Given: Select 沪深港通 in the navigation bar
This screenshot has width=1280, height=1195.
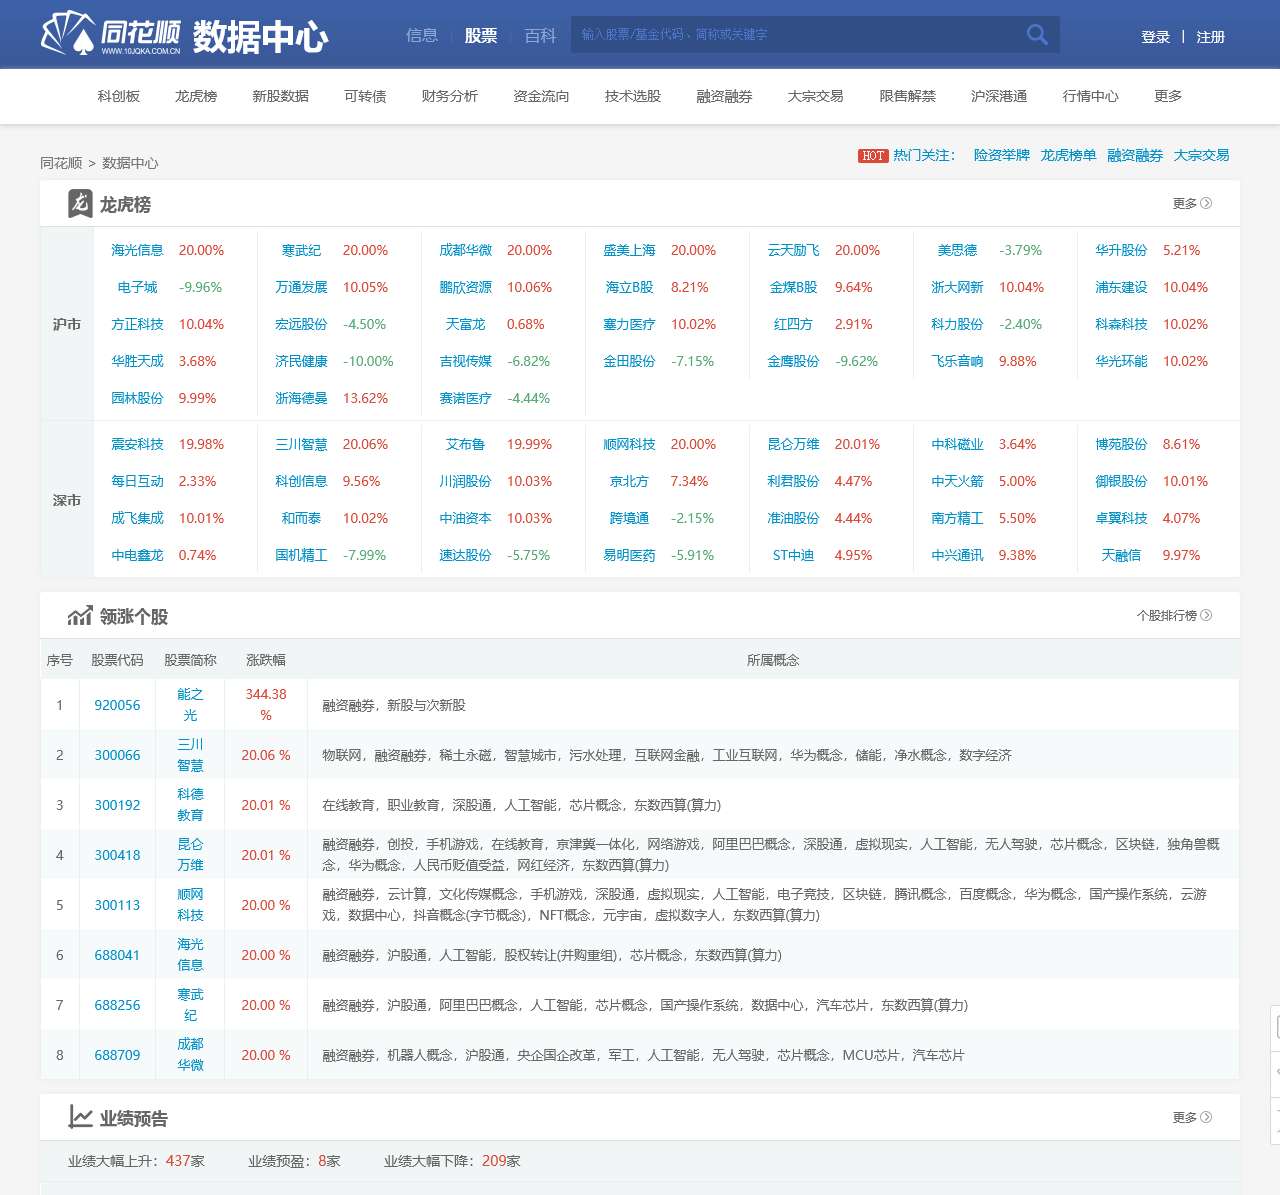Looking at the screenshot, I should [996, 96].
